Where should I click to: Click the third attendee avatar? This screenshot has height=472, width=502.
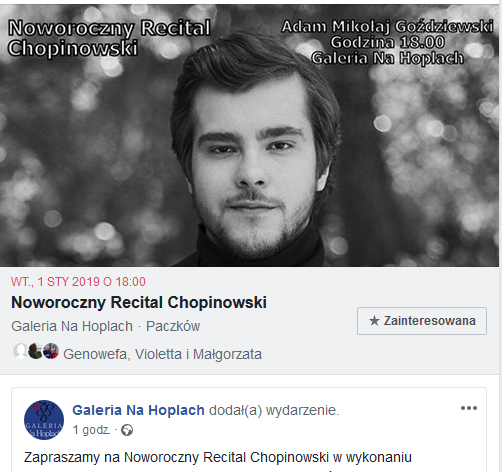click(51, 351)
